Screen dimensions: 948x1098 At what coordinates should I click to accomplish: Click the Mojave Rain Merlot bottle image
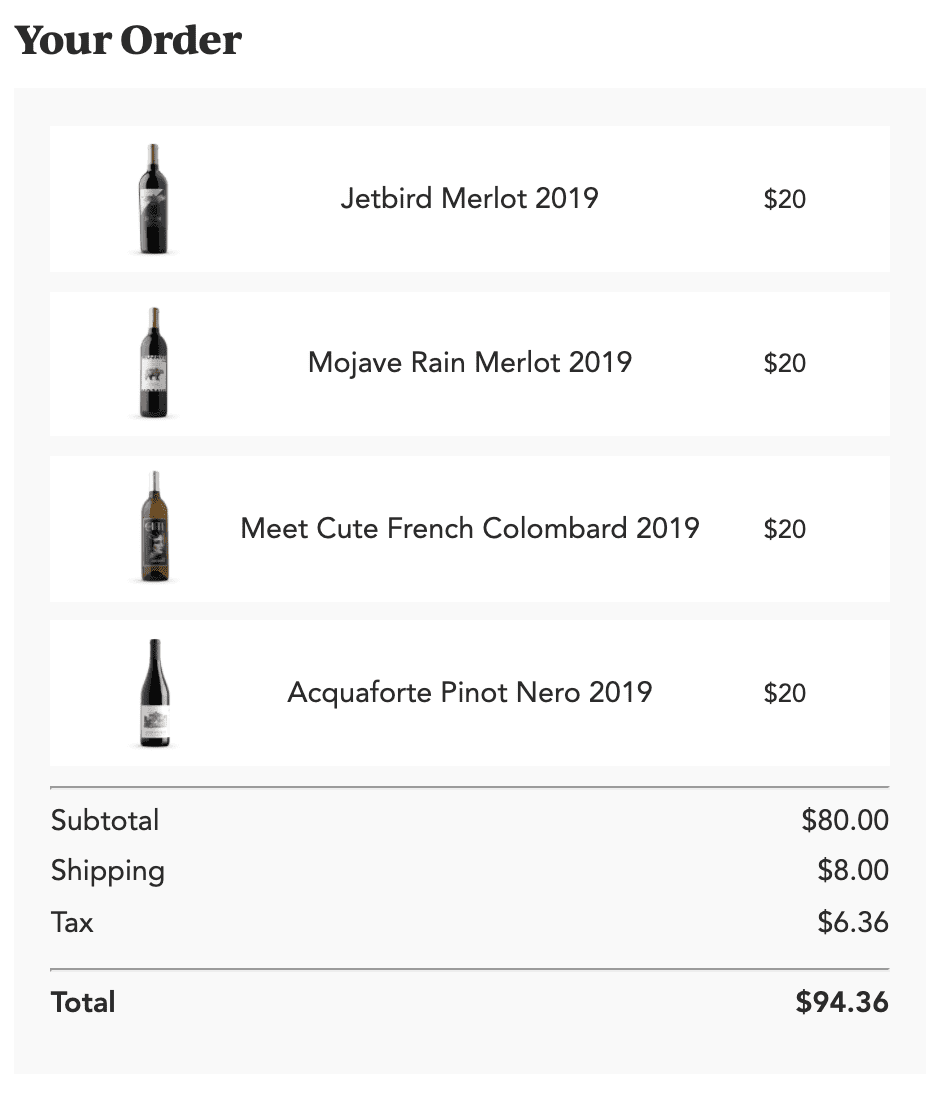(x=153, y=363)
